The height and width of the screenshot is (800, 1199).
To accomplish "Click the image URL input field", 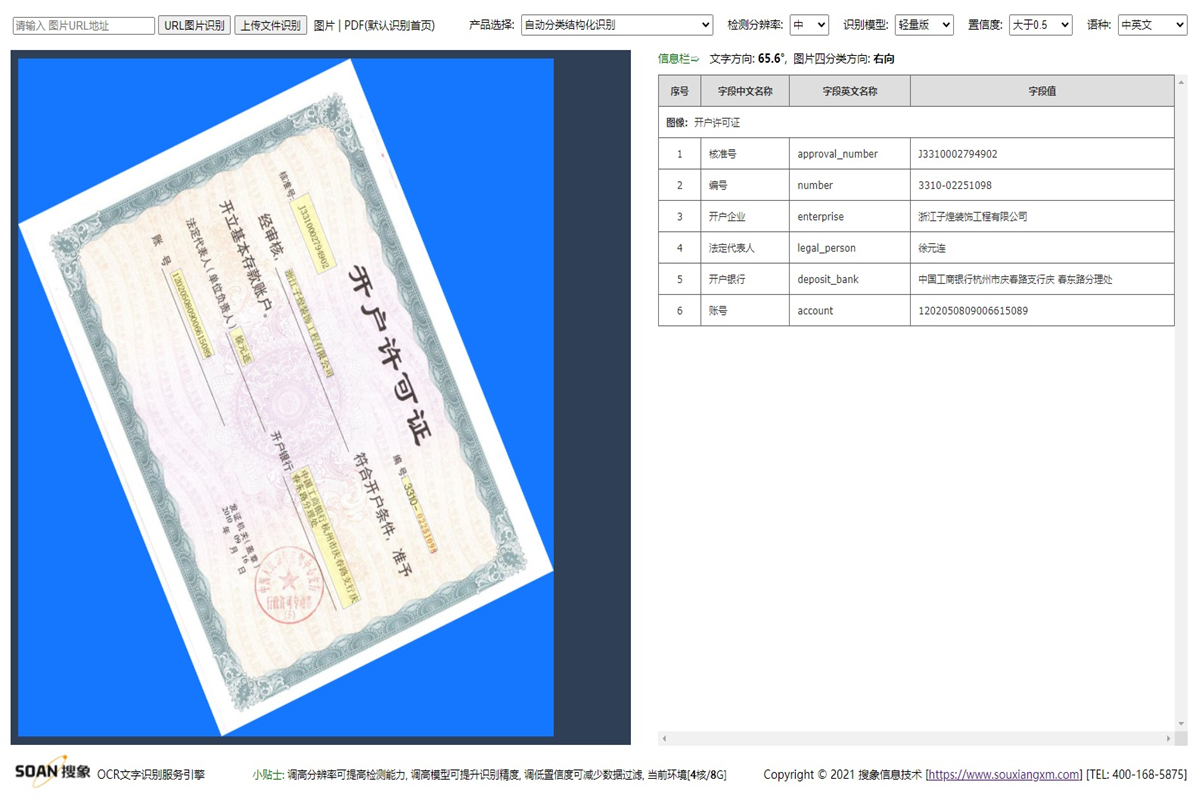I will click(x=83, y=26).
